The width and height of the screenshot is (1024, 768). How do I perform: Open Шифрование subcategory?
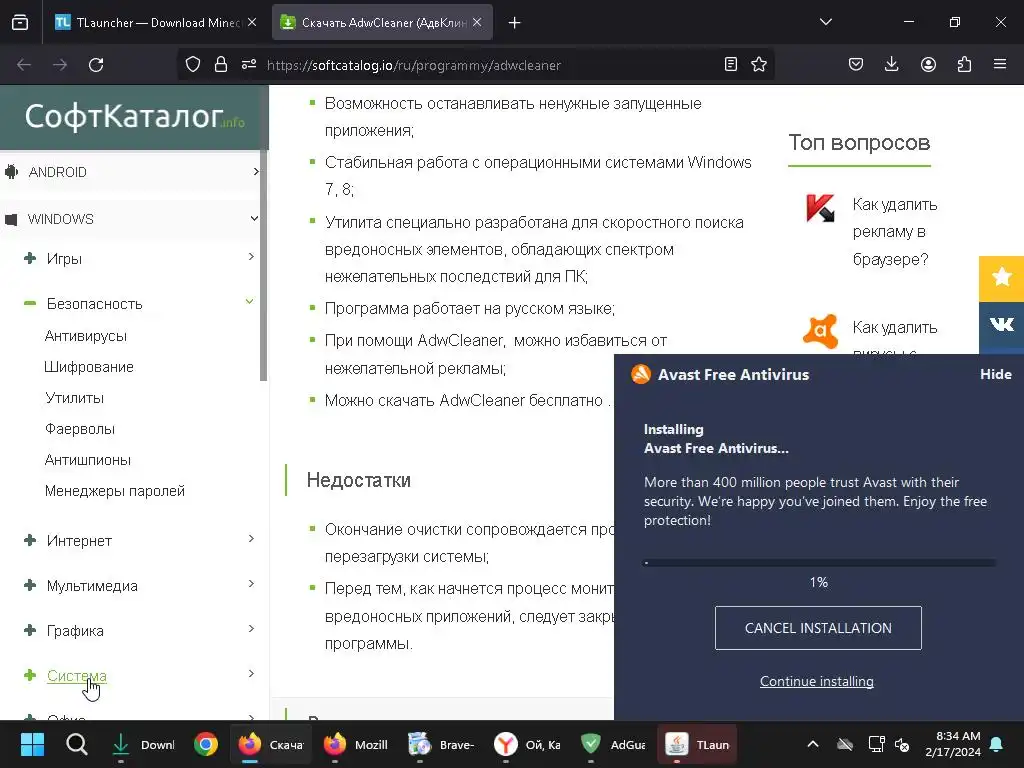click(89, 367)
